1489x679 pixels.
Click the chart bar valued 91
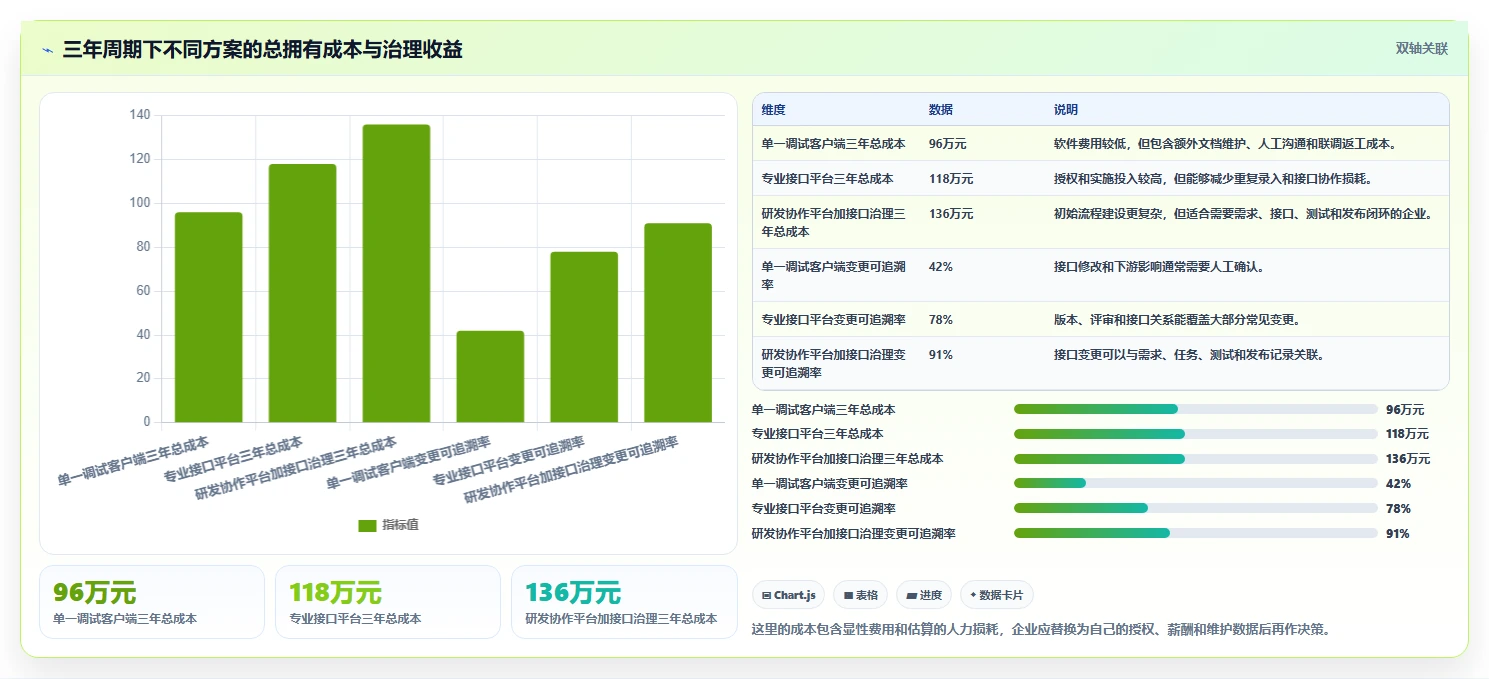coord(678,323)
